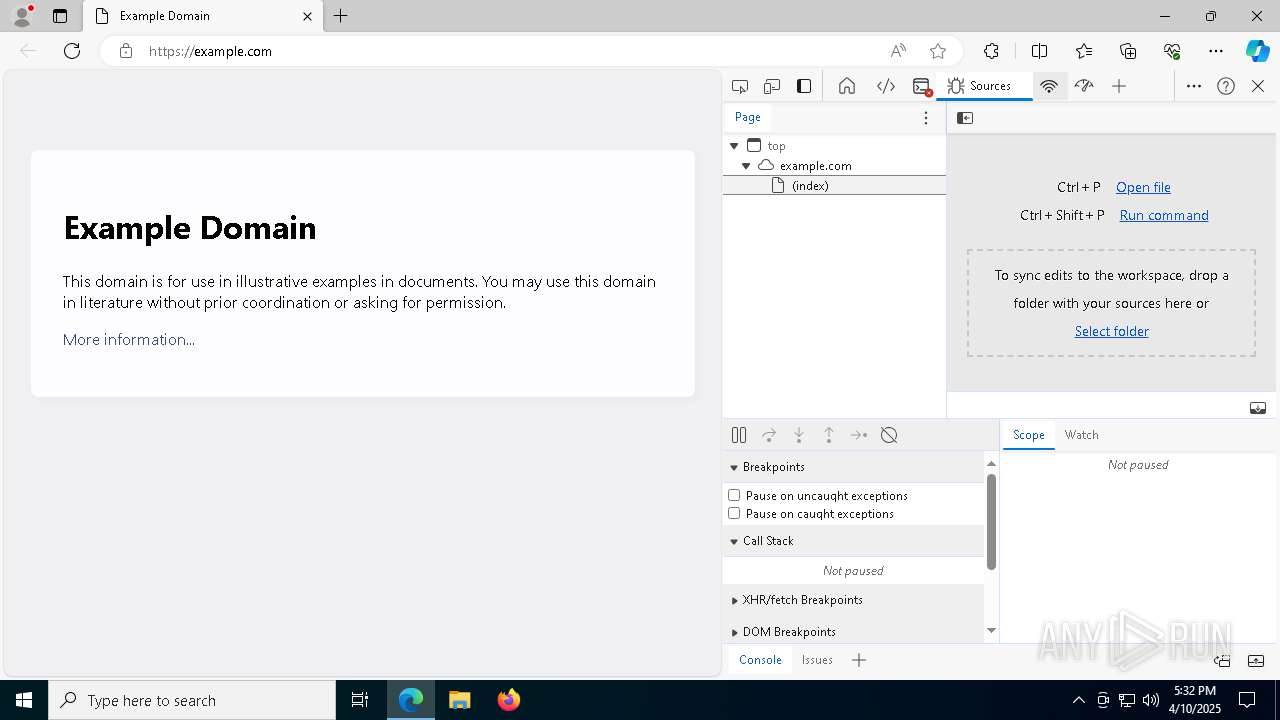Deactivate breakpoints icon
Screen dimensions: 1280x720
[x=889, y=435]
